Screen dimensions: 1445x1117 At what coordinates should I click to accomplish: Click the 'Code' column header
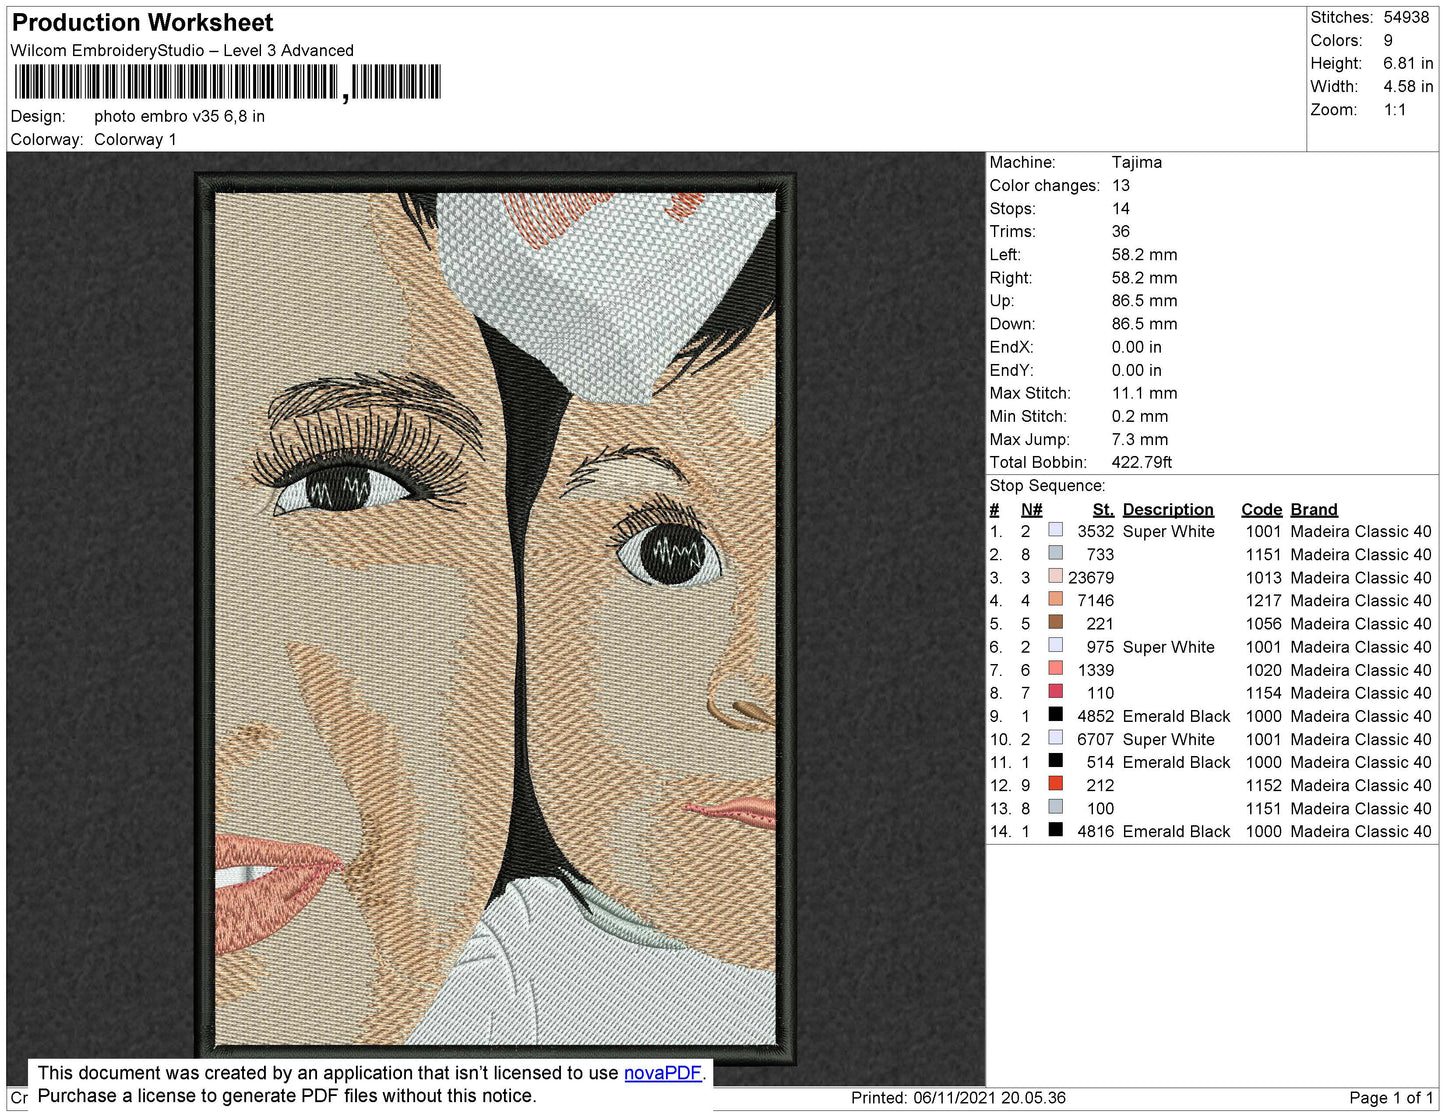[x=1262, y=509]
